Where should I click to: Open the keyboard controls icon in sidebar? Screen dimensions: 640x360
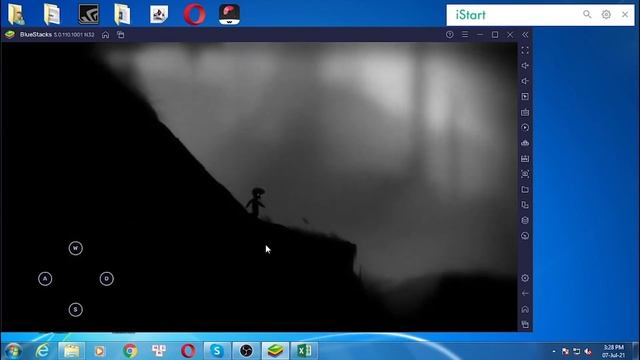[525, 112]
